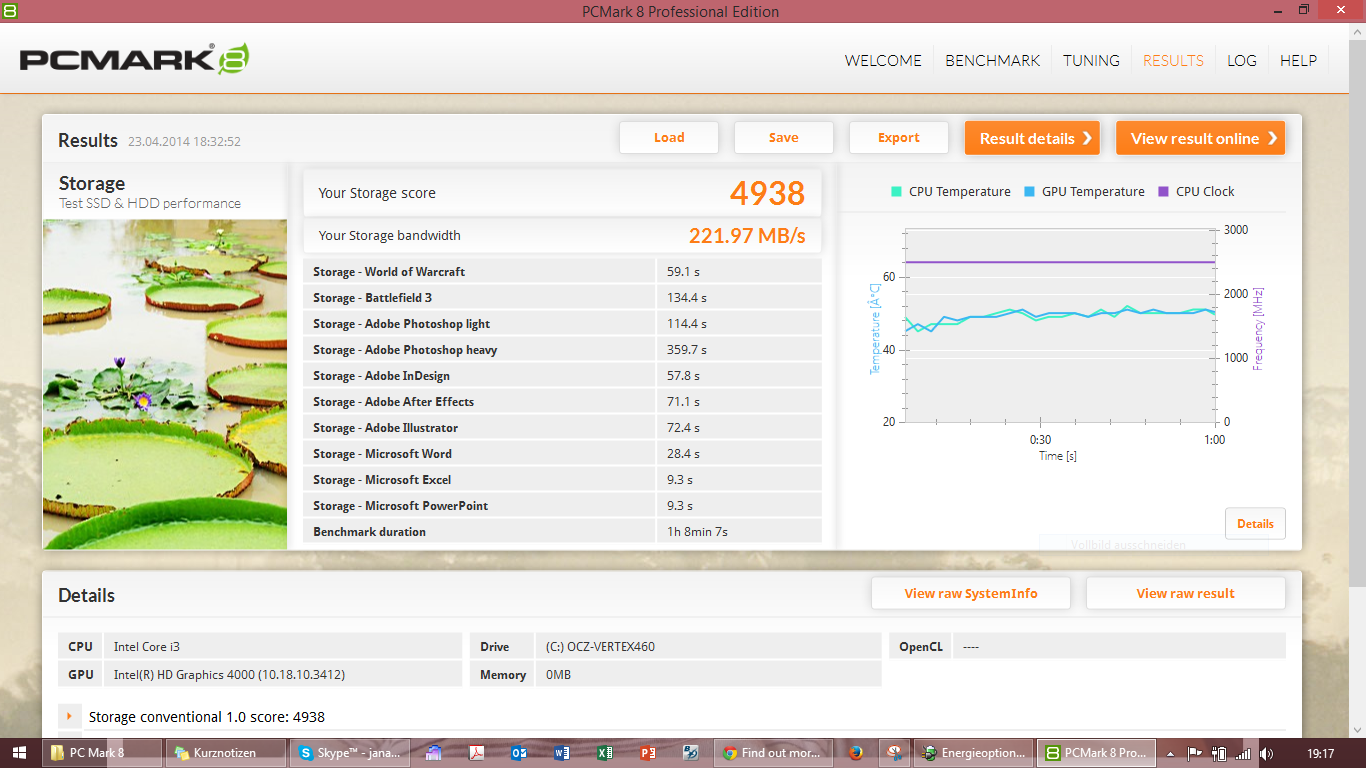Check the battery status tray icon
This screenshot has height=768, width=1366.
pyautogui.click(x=1219, y=753)
